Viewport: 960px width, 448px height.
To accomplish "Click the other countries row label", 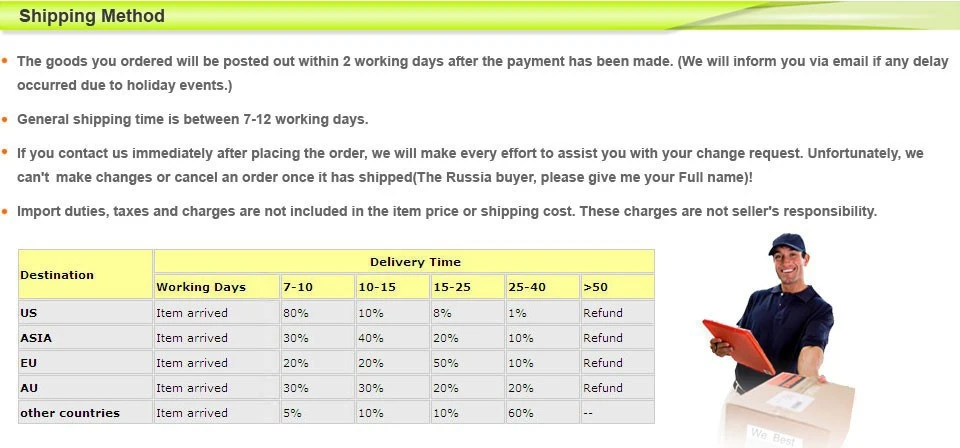I will tap(85, 413).
